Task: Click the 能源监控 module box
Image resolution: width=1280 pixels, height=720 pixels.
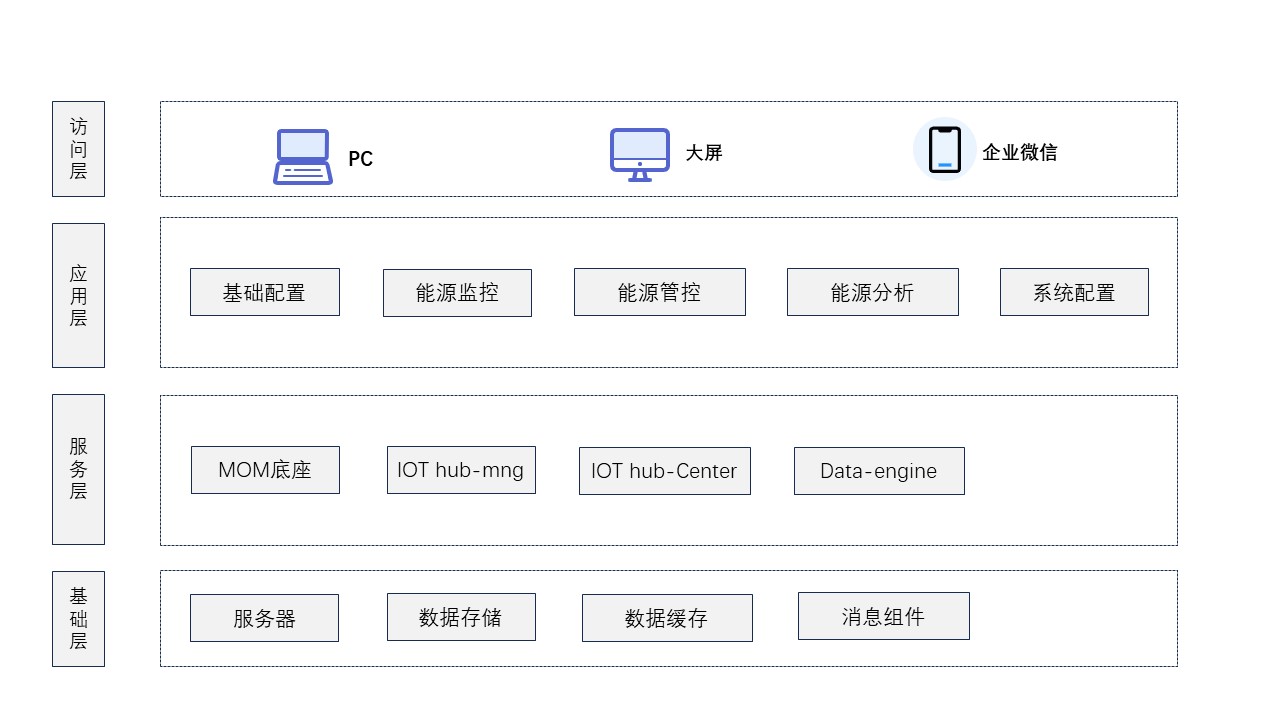Action: pyautogui.click(x=457, y=293)
